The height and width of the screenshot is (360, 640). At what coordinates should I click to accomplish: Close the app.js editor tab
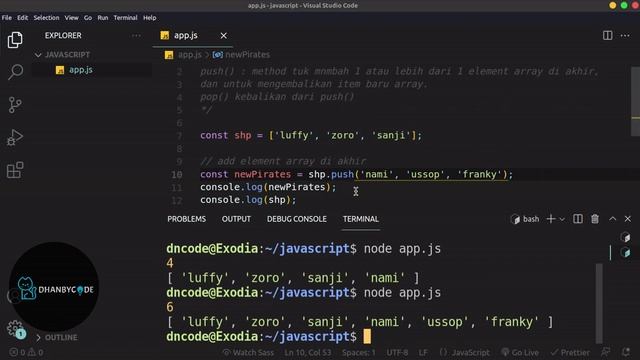pyautogui.click(x=224, y=36)
